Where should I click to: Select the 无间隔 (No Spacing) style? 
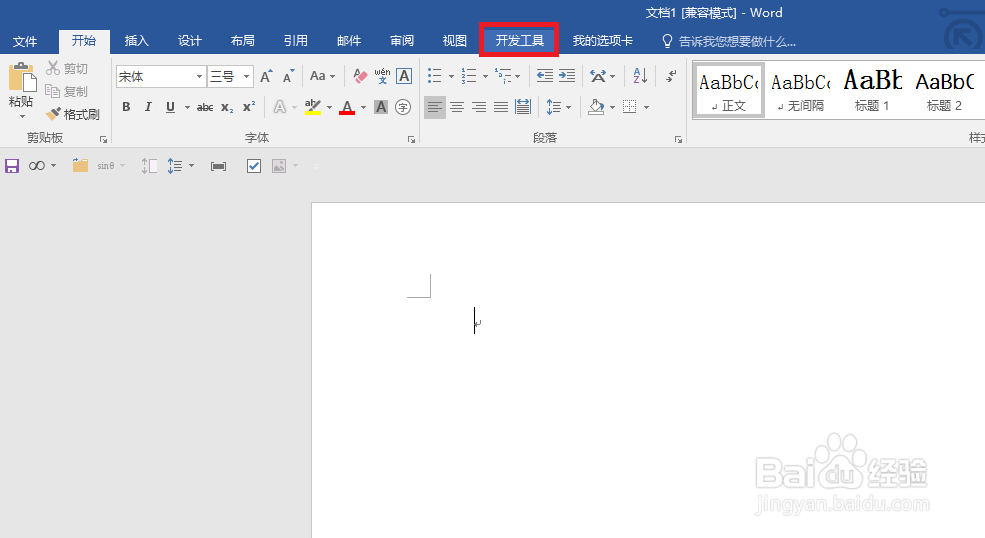[801, 91]
